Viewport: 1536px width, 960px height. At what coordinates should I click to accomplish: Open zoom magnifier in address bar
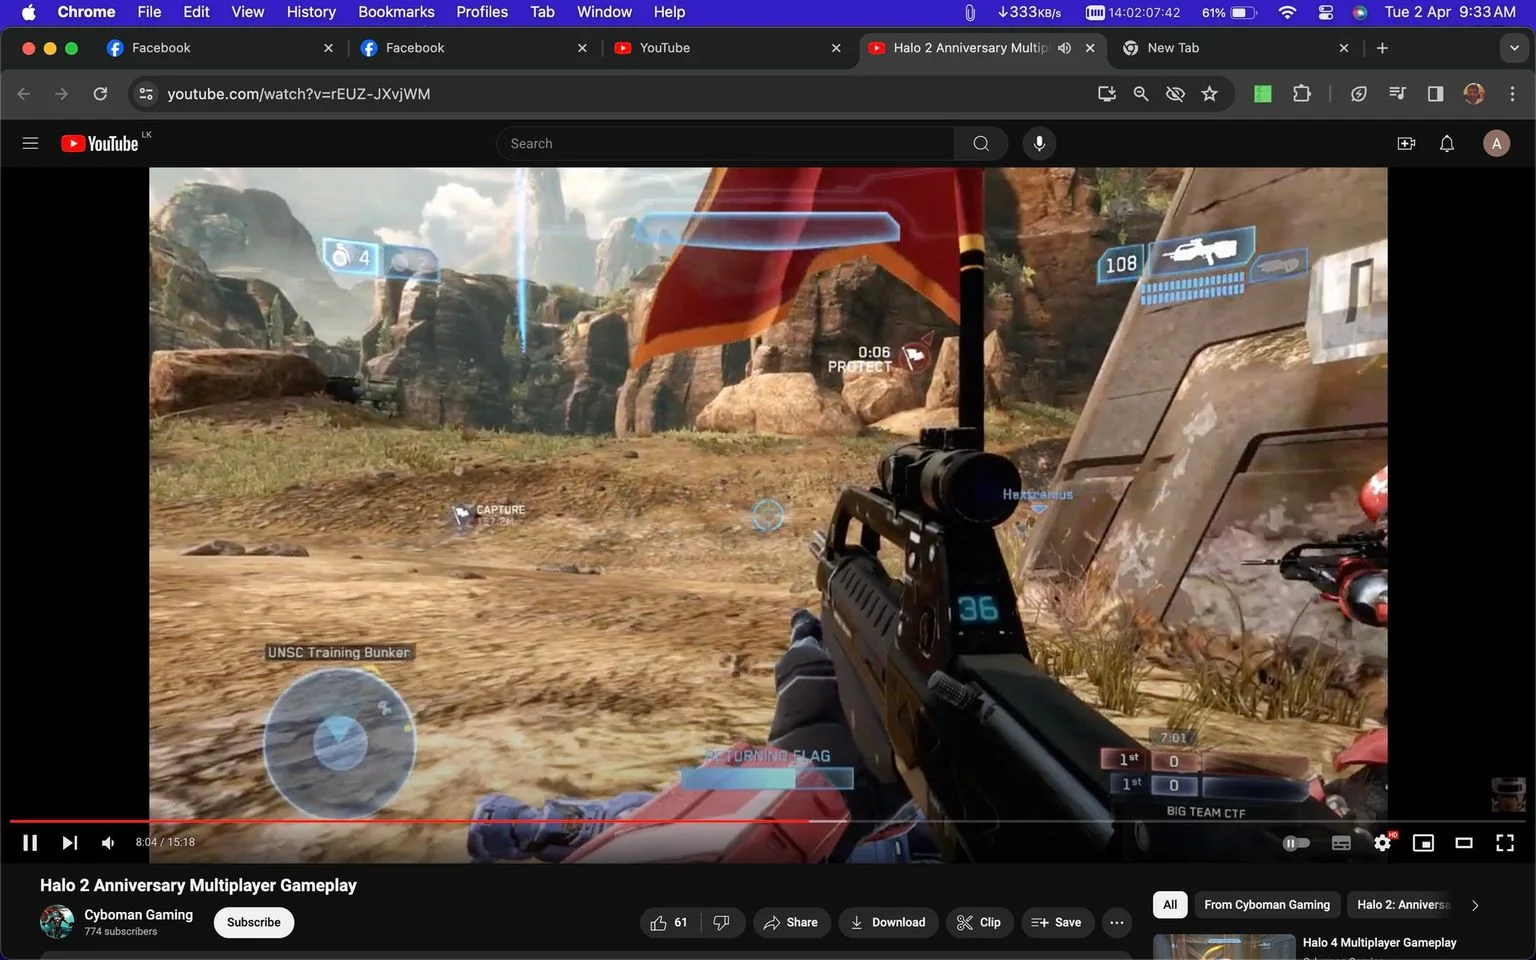pyautogui.click(x=1140, y=93)
